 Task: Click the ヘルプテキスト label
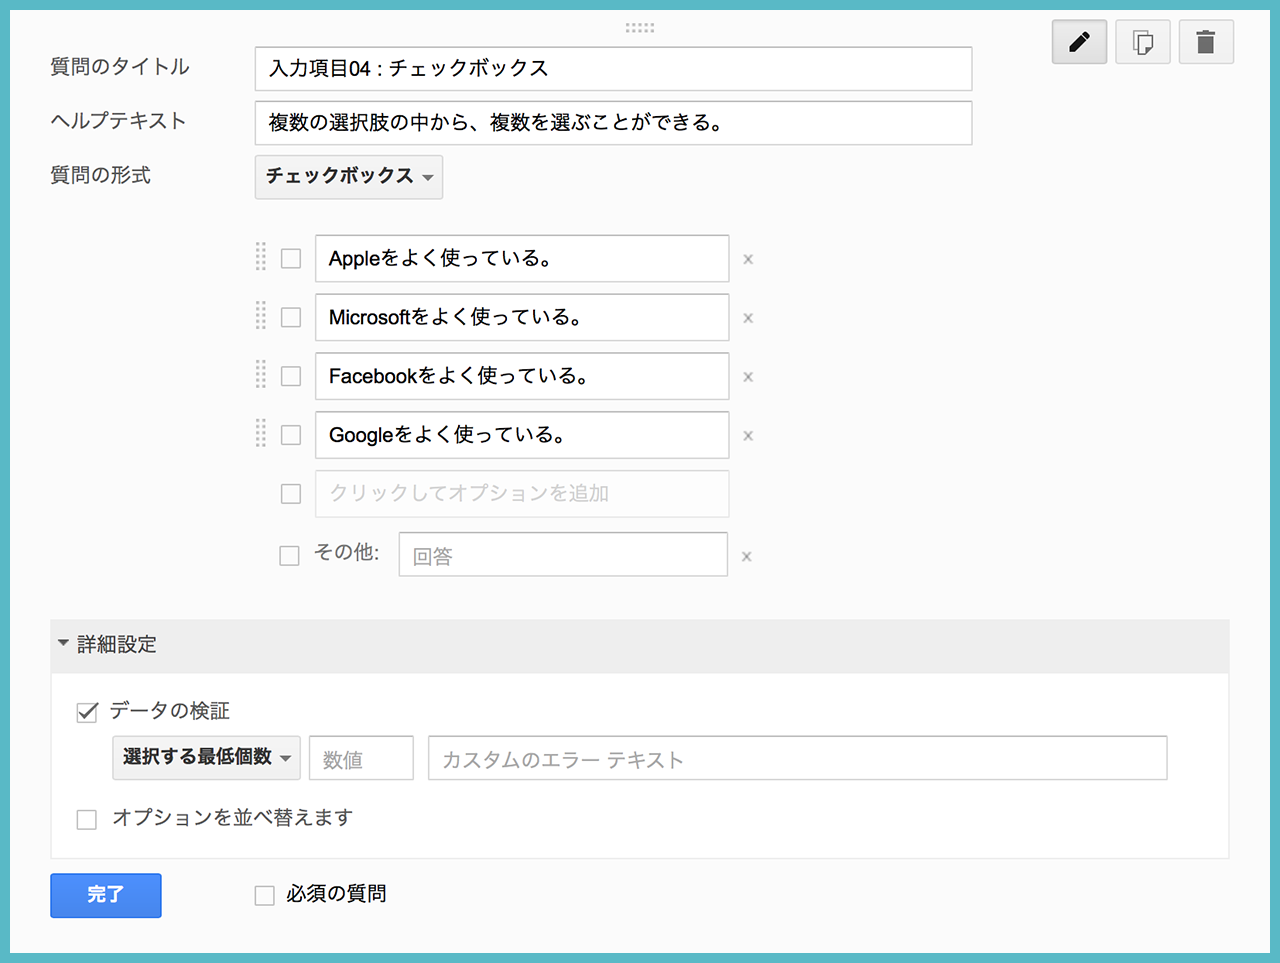pyautogui.click(x=119, y=121)
